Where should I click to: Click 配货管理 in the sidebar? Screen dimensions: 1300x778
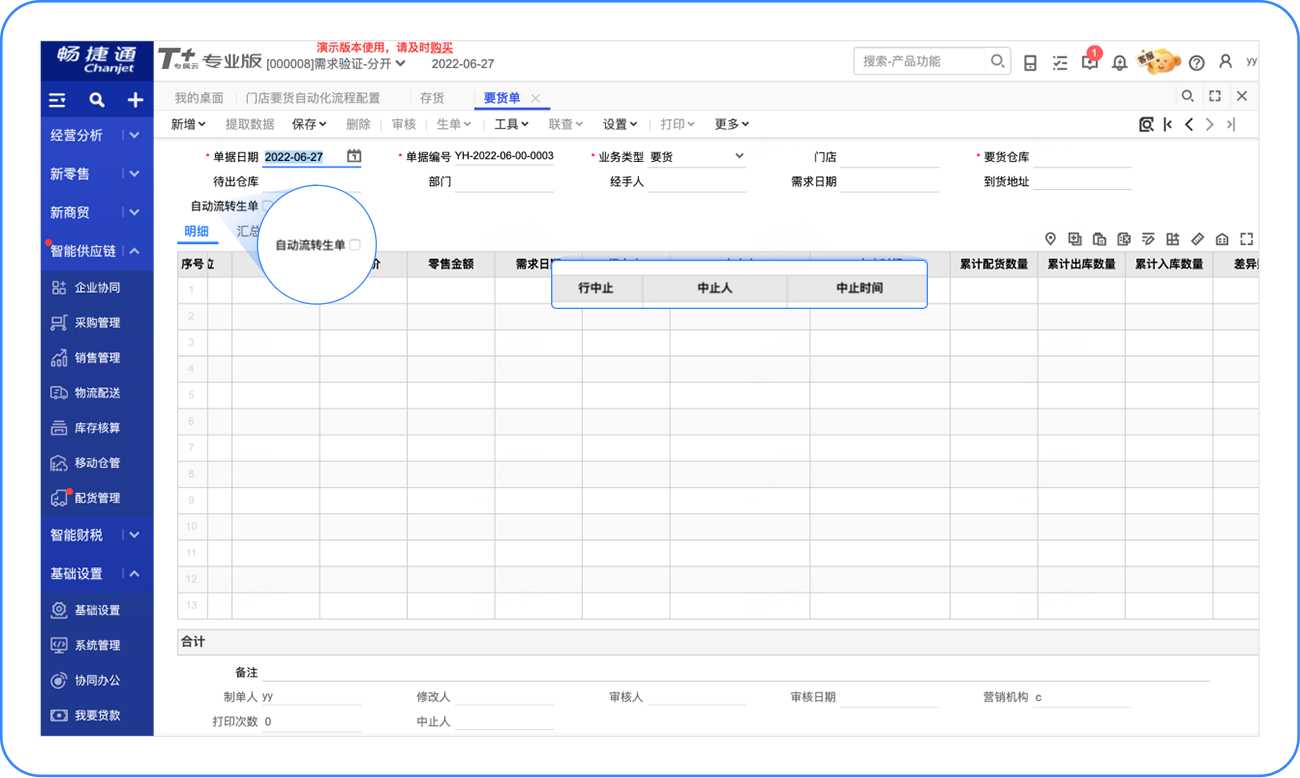(97, 498)
